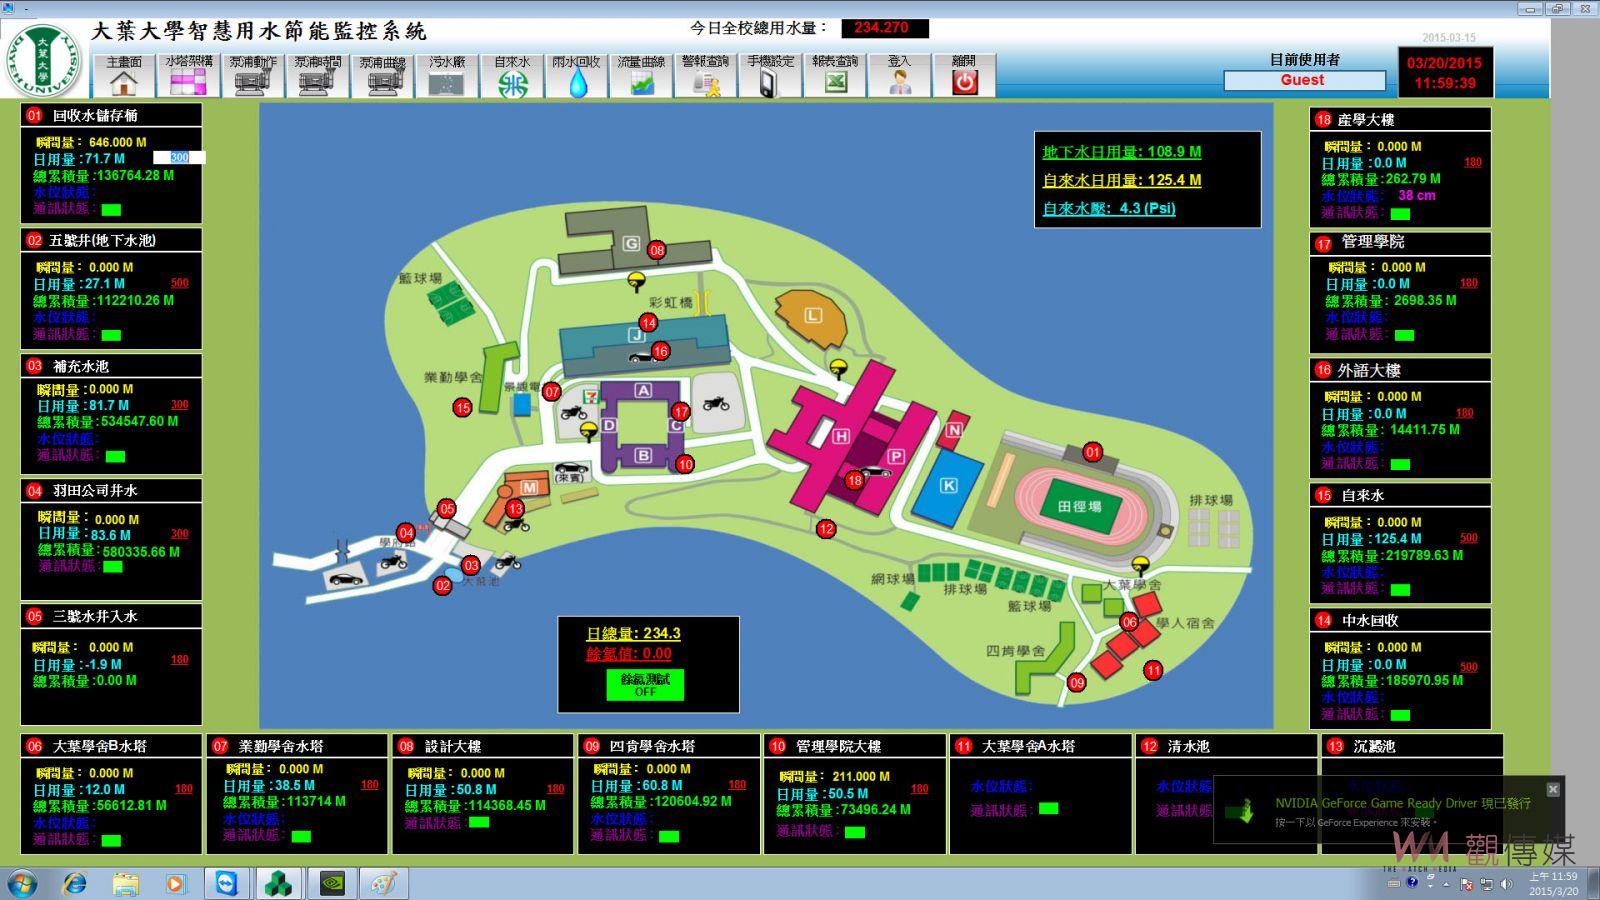Click the 01 回收水儲存桶 panel header
1600x900 pixels.
tap(111, 115)
